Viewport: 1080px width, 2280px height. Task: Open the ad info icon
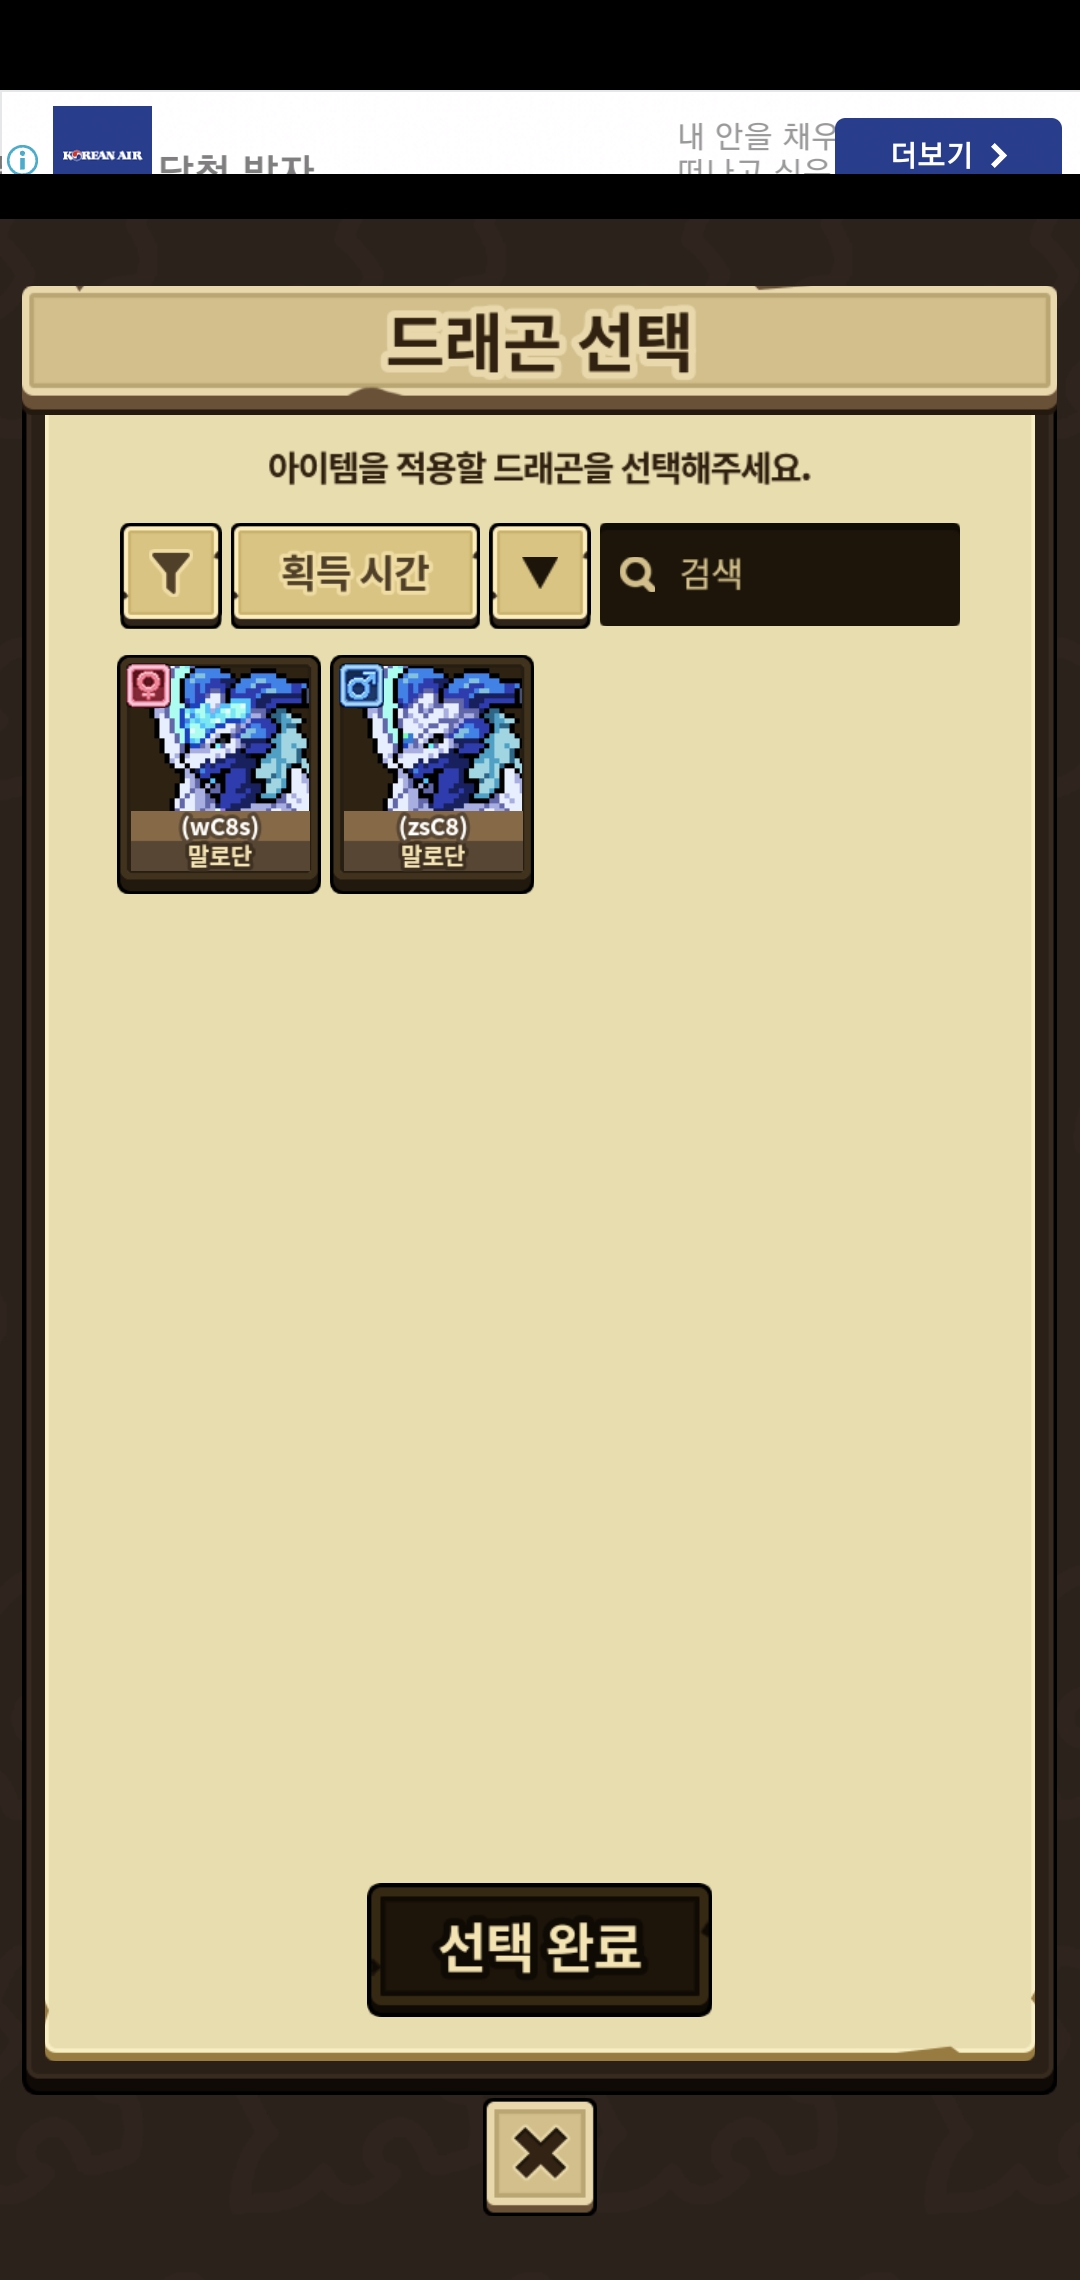tap(22, 159)
